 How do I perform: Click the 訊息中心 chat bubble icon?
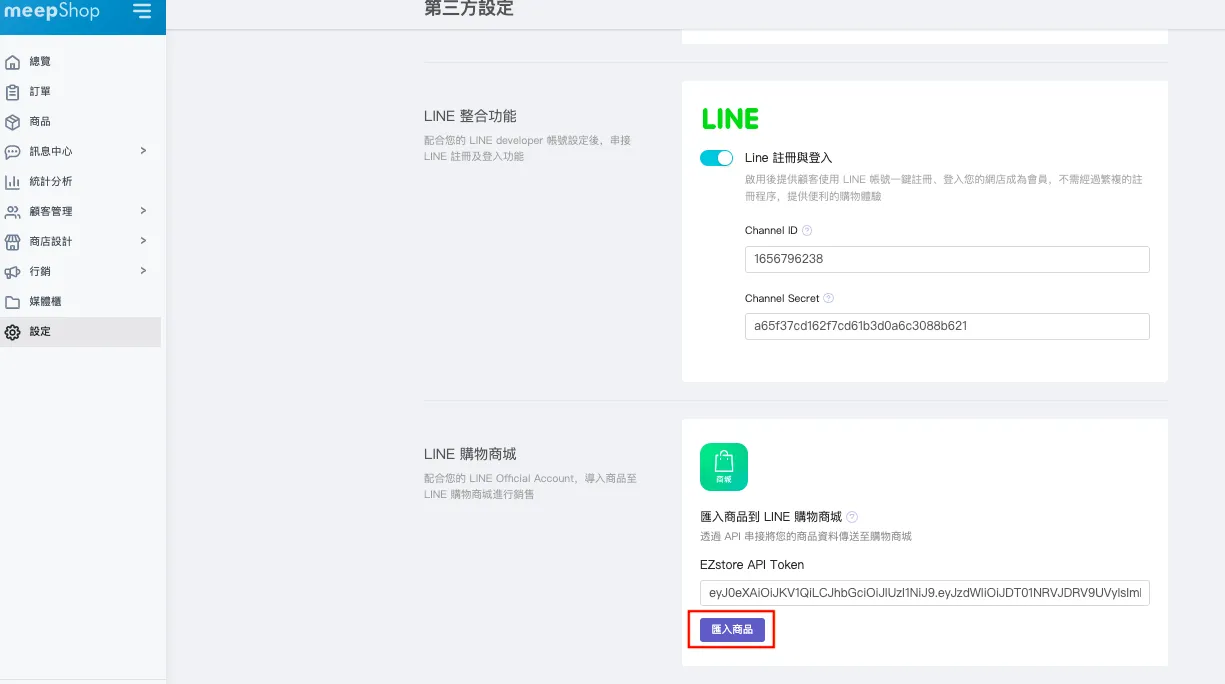[13, 152]
